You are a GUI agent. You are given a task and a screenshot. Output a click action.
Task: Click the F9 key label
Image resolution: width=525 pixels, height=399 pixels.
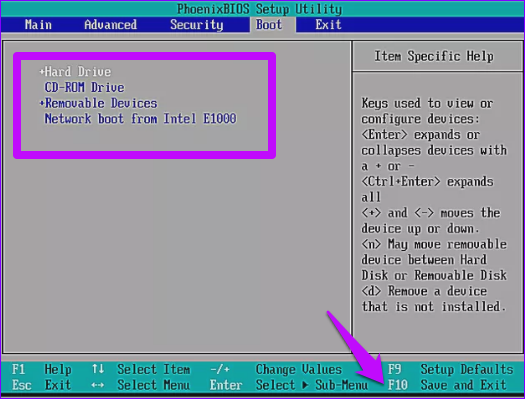394,369
